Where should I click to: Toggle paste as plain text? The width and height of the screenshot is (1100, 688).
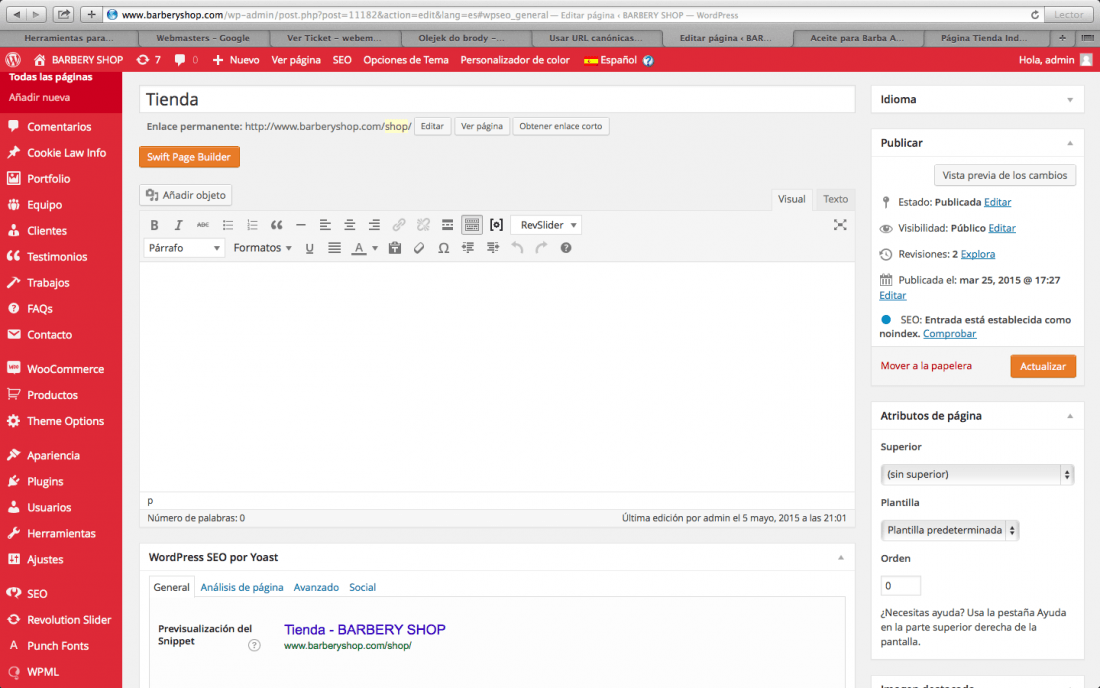click(395, 248)
